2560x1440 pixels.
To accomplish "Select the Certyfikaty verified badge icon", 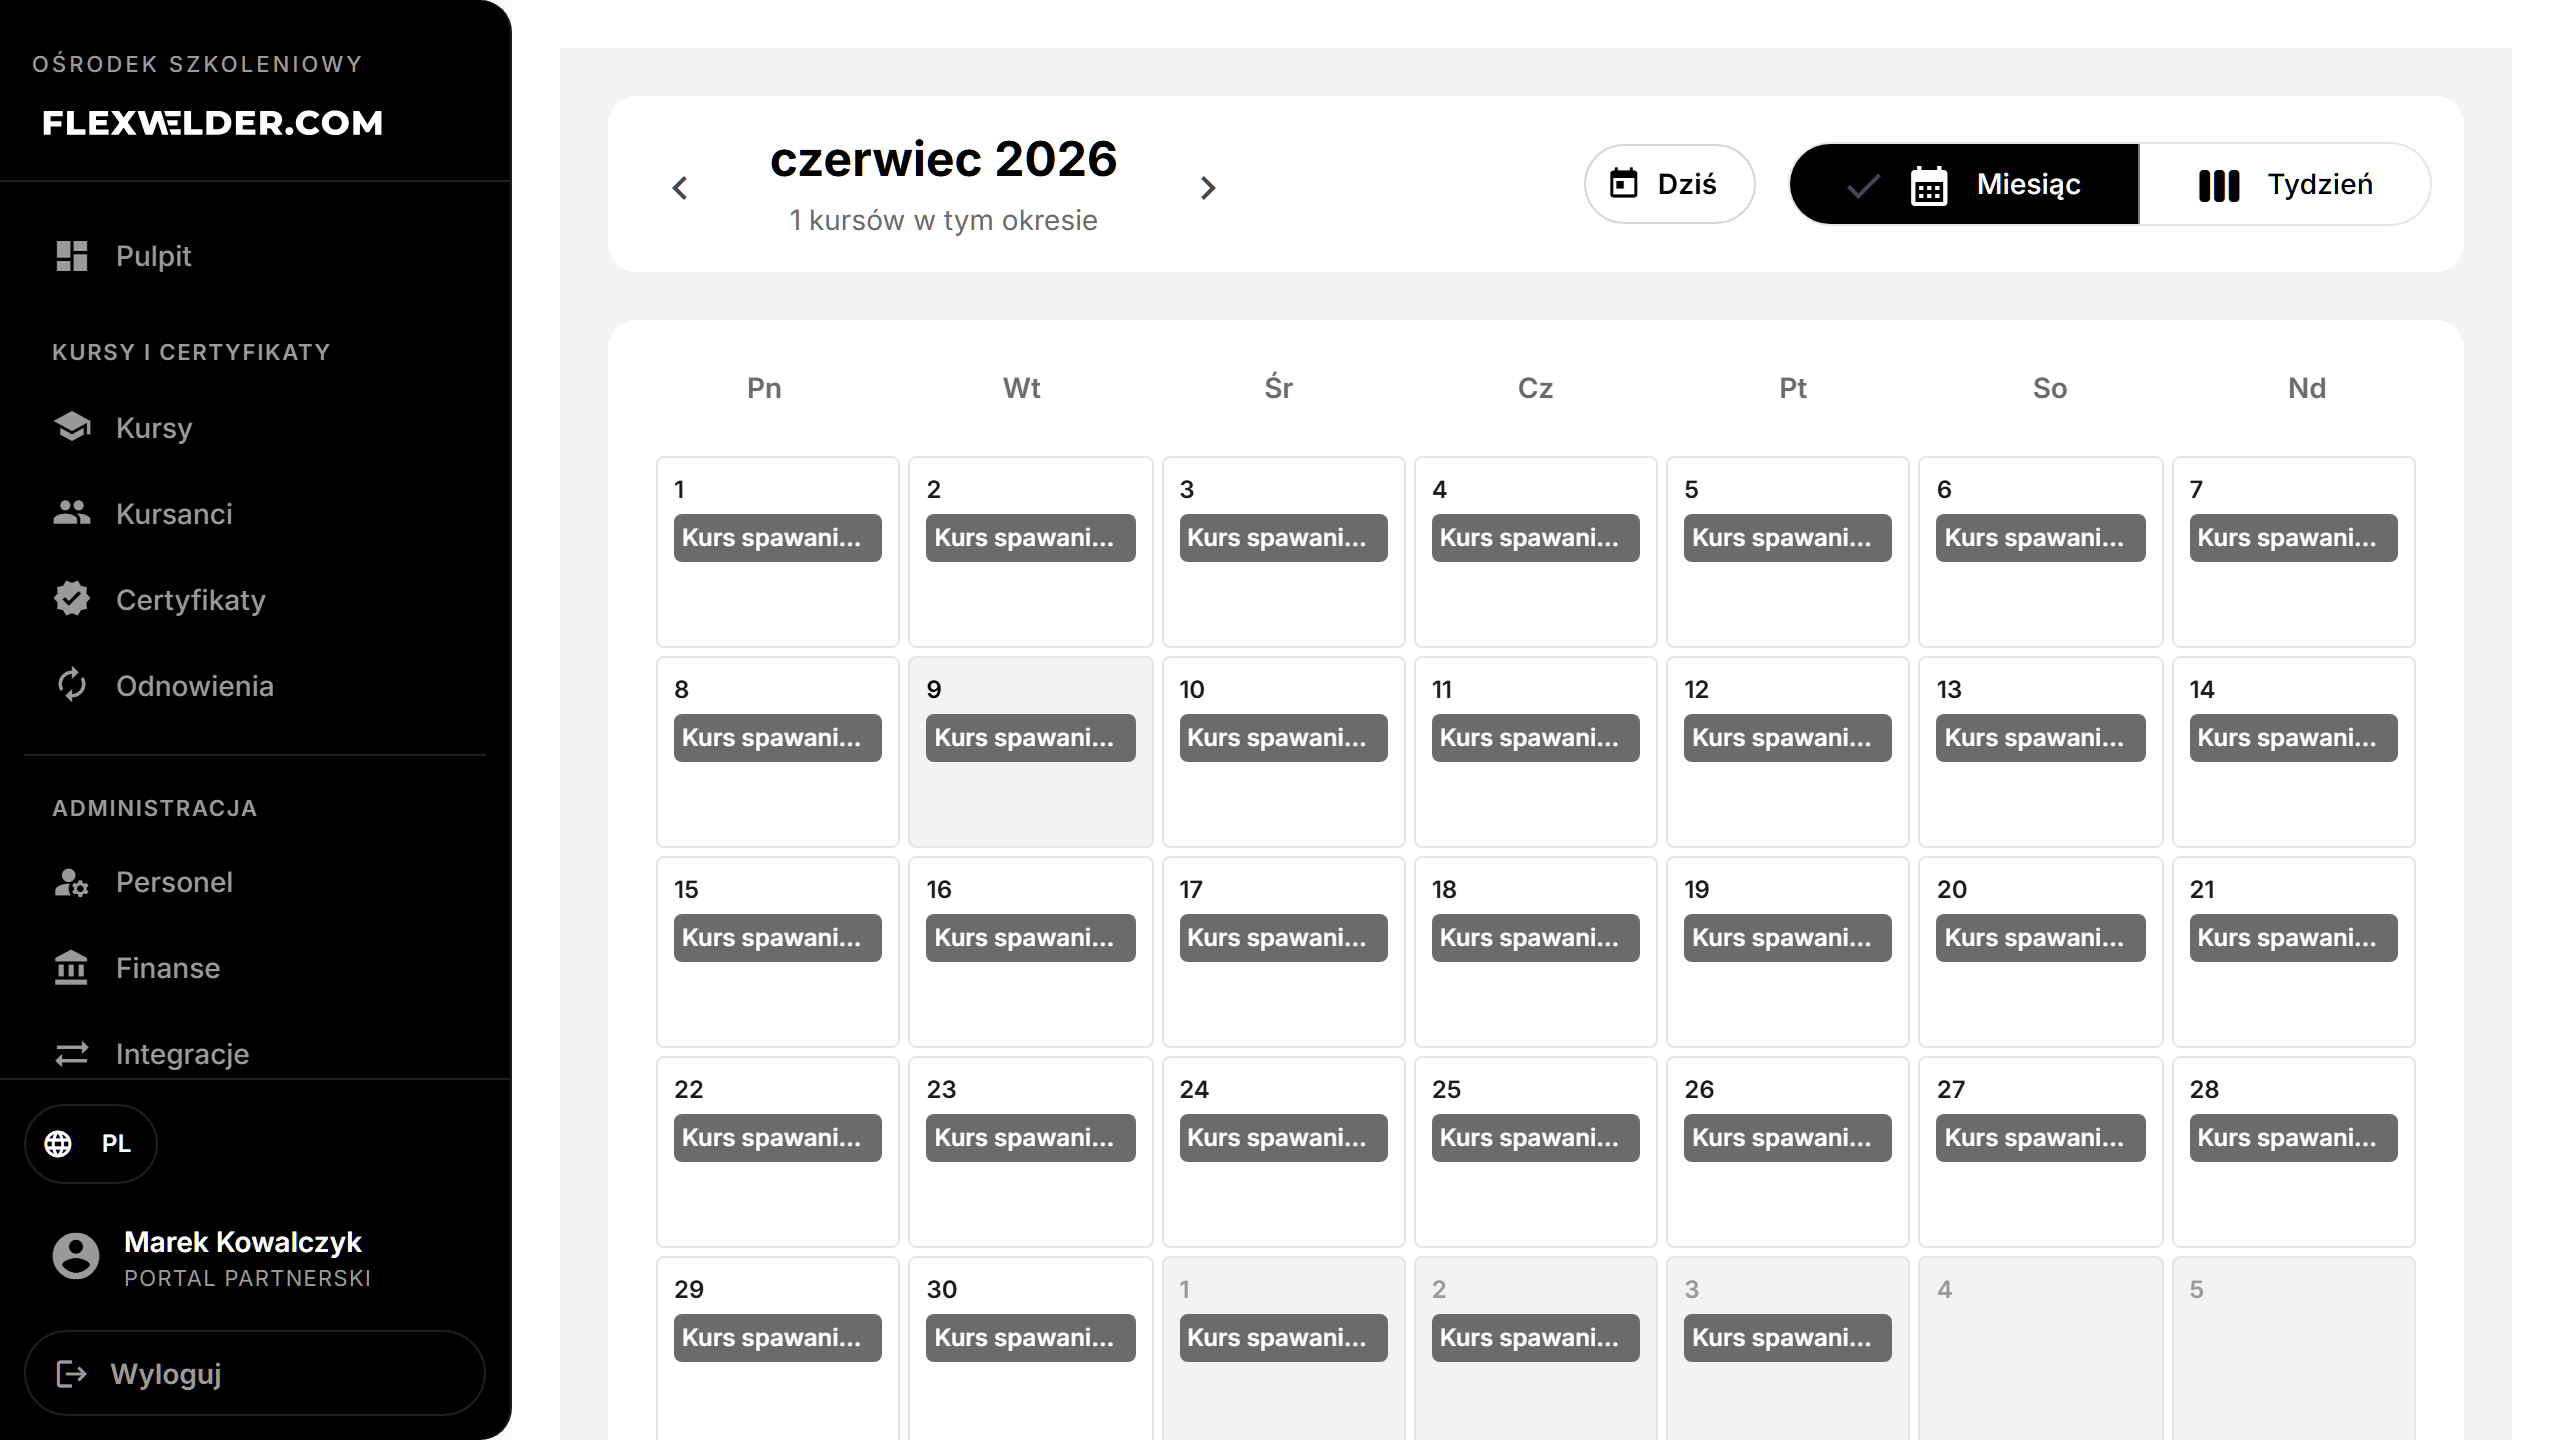I will 72,599.
